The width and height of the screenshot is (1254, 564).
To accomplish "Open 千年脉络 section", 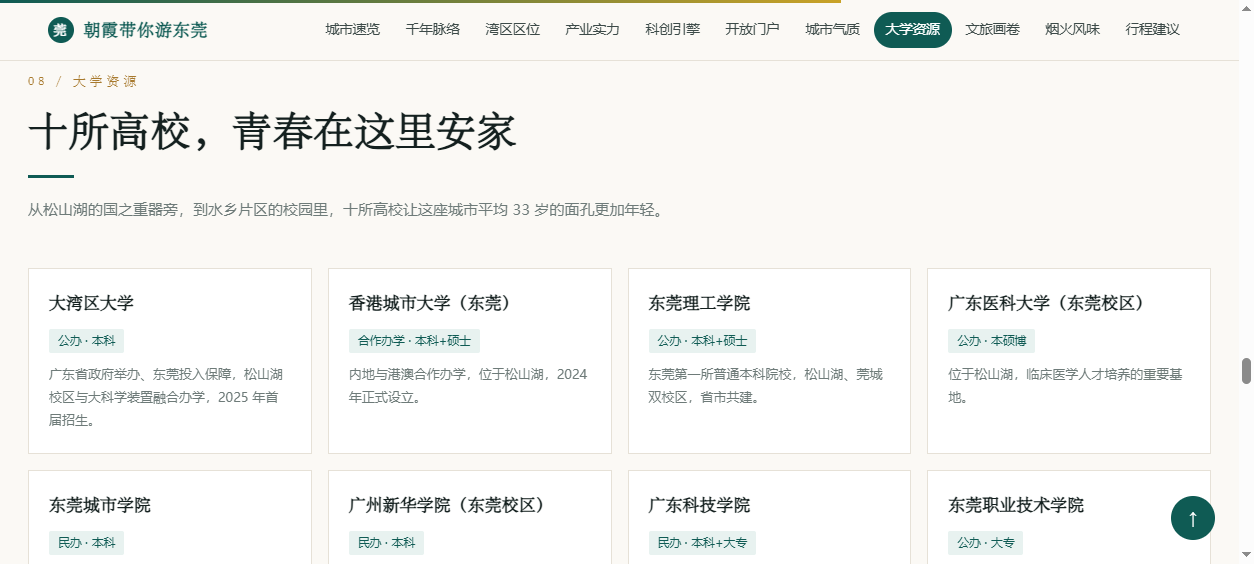I will tap(432, 29).
